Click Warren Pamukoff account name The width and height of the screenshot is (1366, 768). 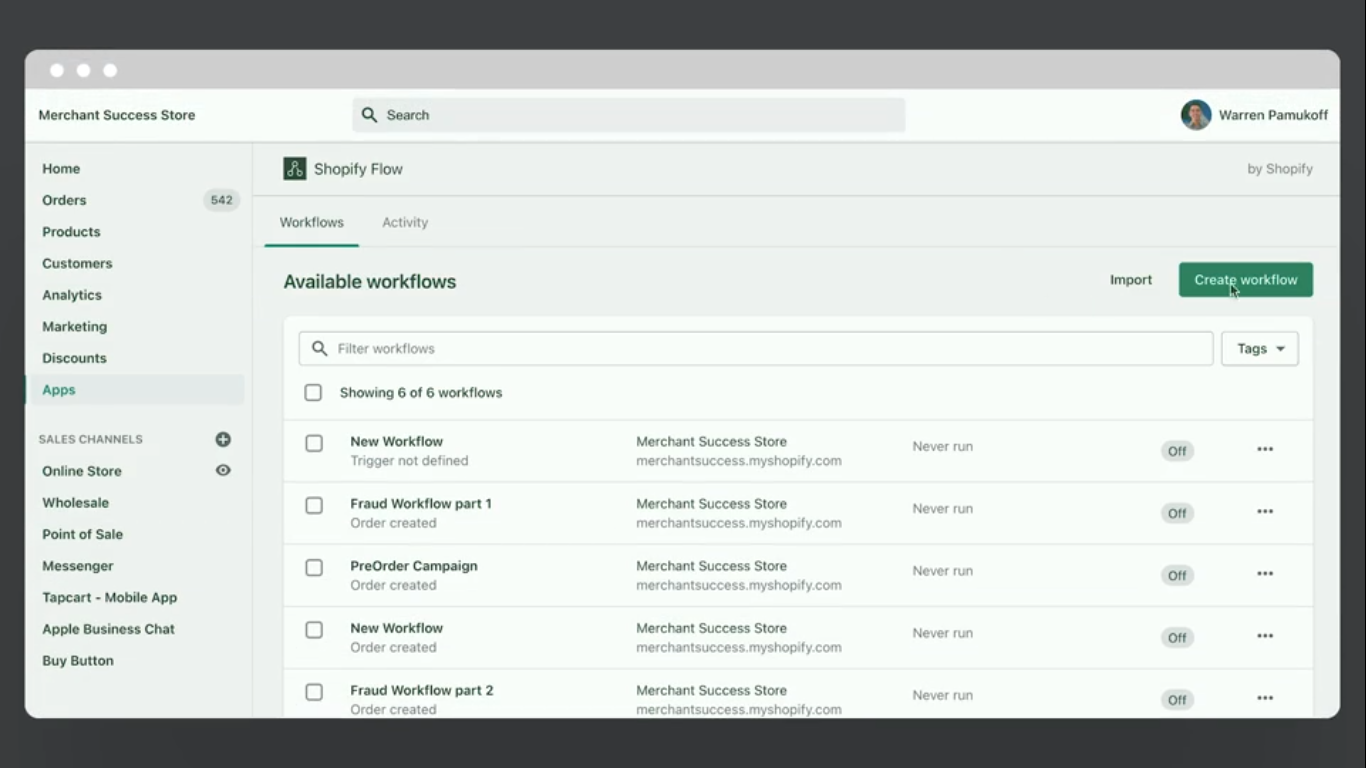(x=1273, y=115)
